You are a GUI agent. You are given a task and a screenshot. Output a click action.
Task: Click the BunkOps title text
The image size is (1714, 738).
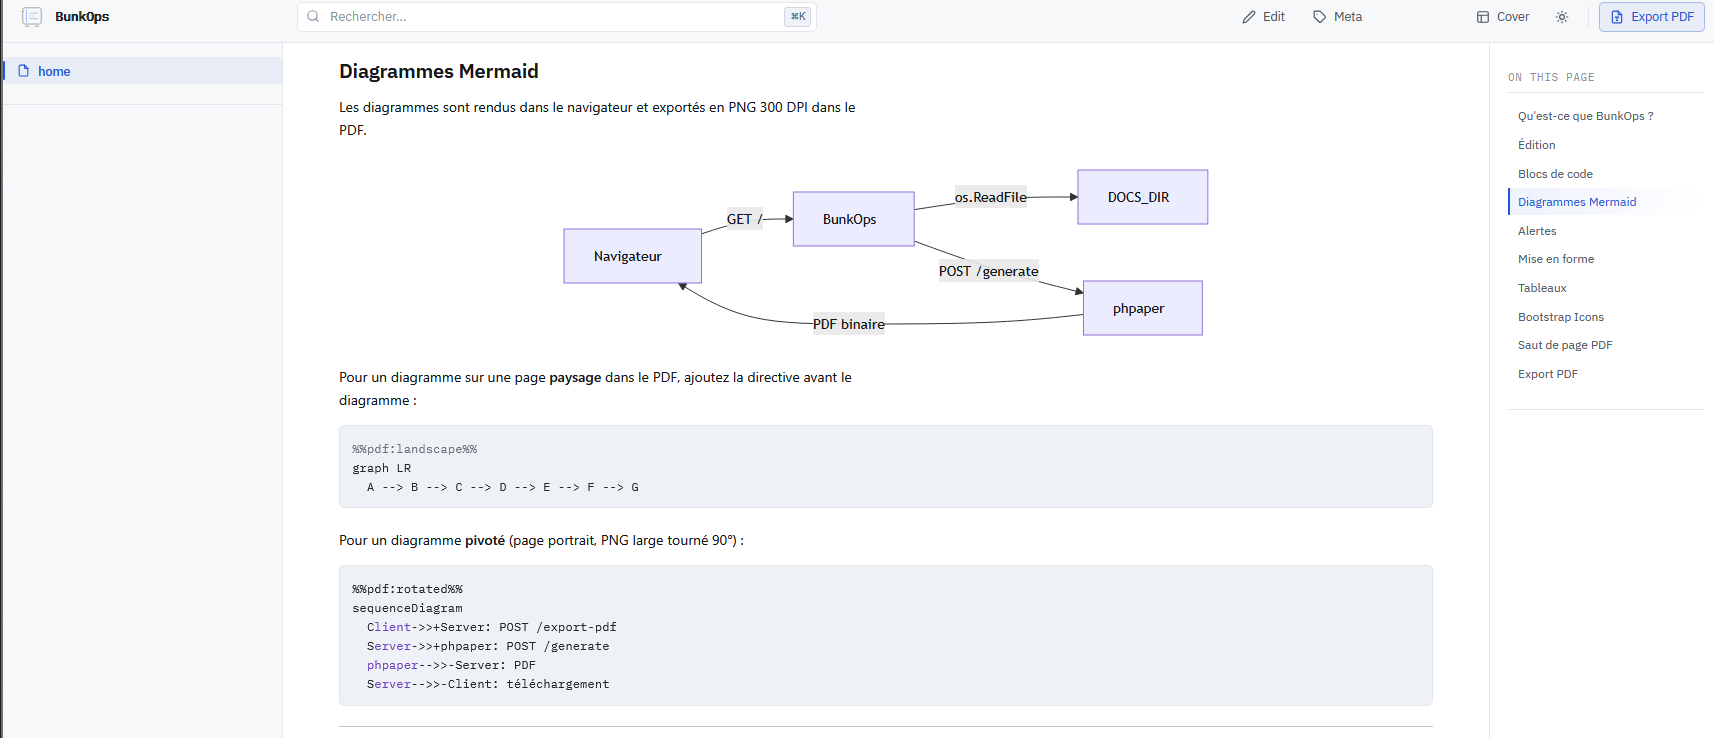click(82, 17)
